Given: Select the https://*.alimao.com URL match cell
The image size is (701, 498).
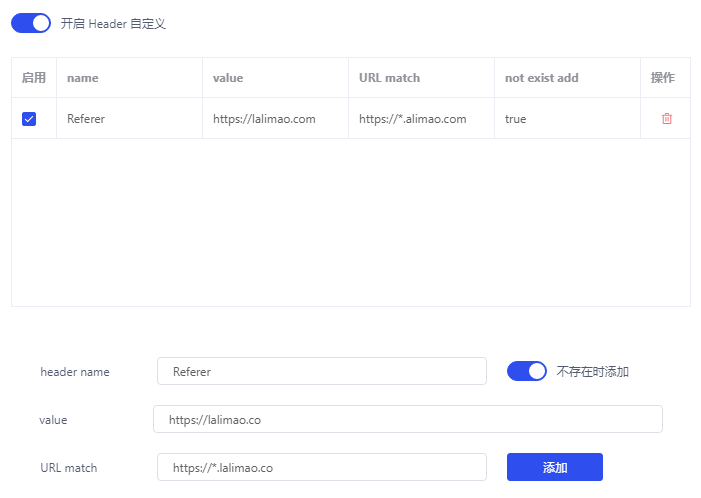Looking at the screenshot, I should point(422,118).
